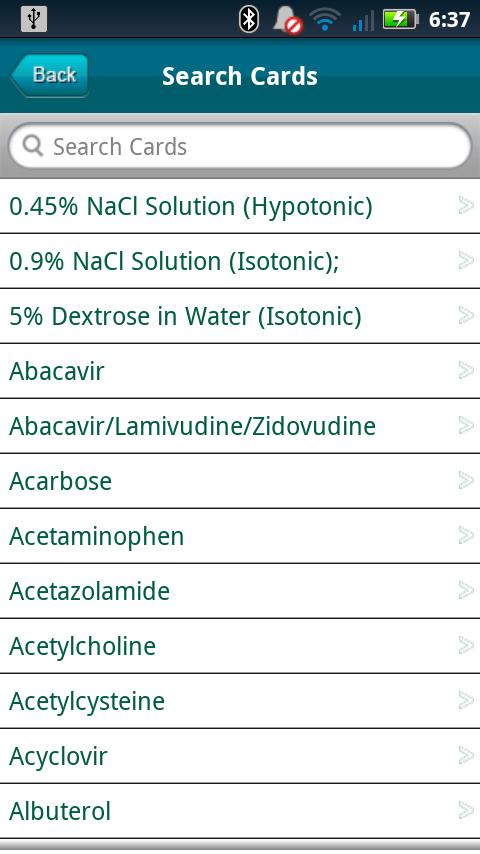Focus the Search Cards text field
The image size is (480, 854).
click(240, 146)
